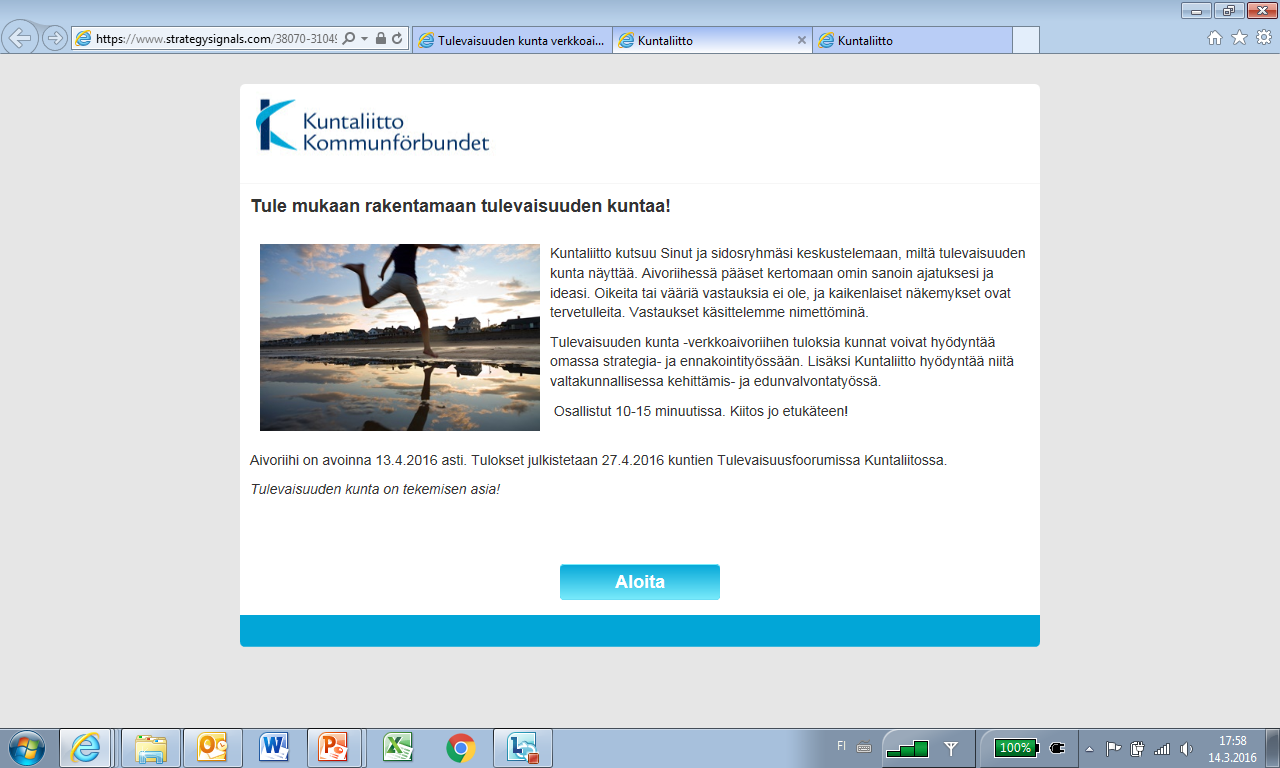Click the volume speaker tray icon
The width and height of the screenshot is (1280, 768).
(x=1187, y=748)
